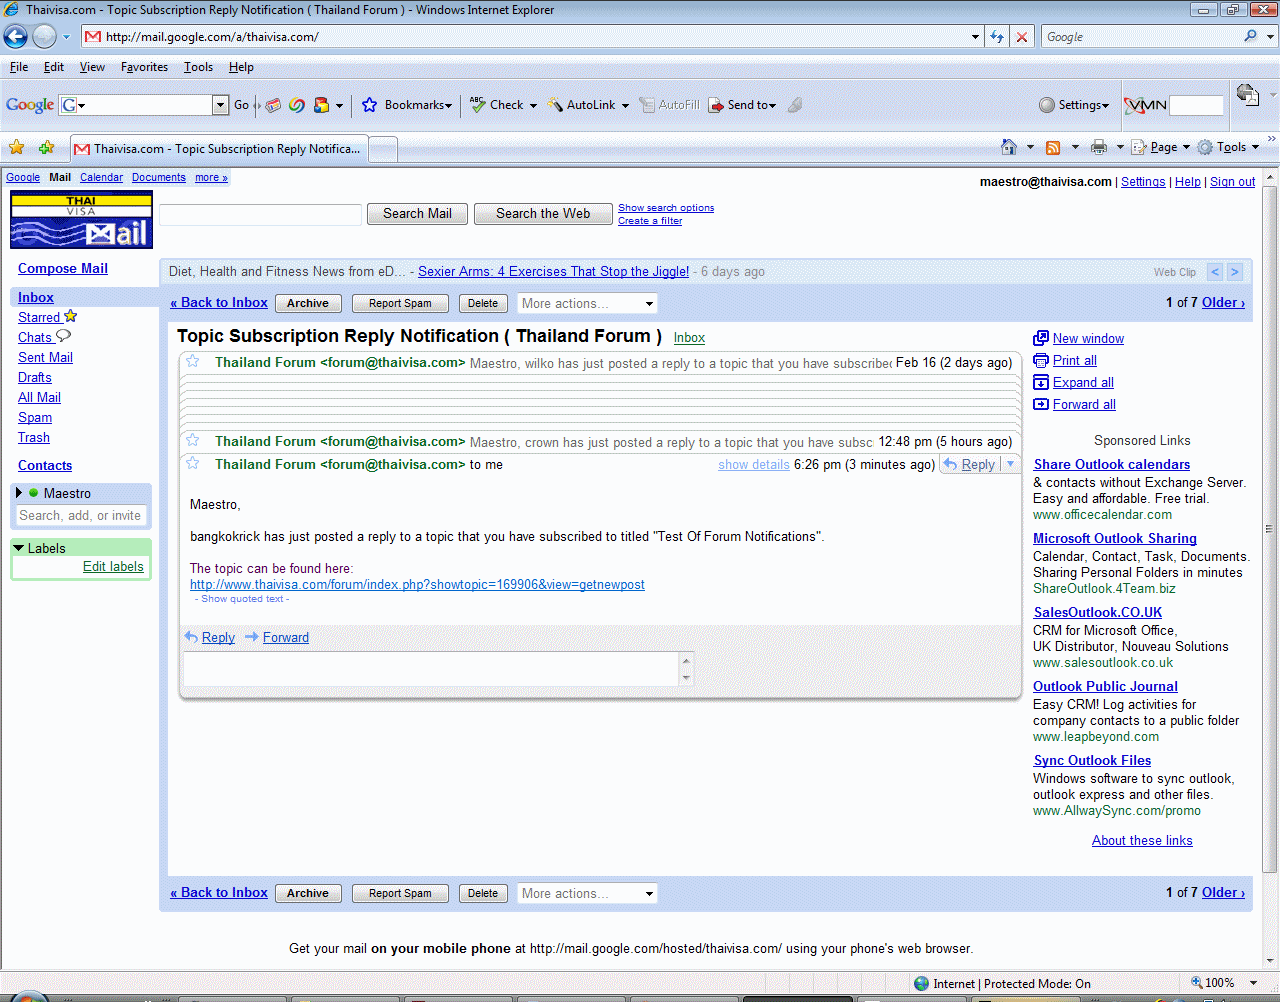Image resolution: width=1280 pixels, height=1002 pixels.
Task: Click the top Delete button
Action: (483, 303)
